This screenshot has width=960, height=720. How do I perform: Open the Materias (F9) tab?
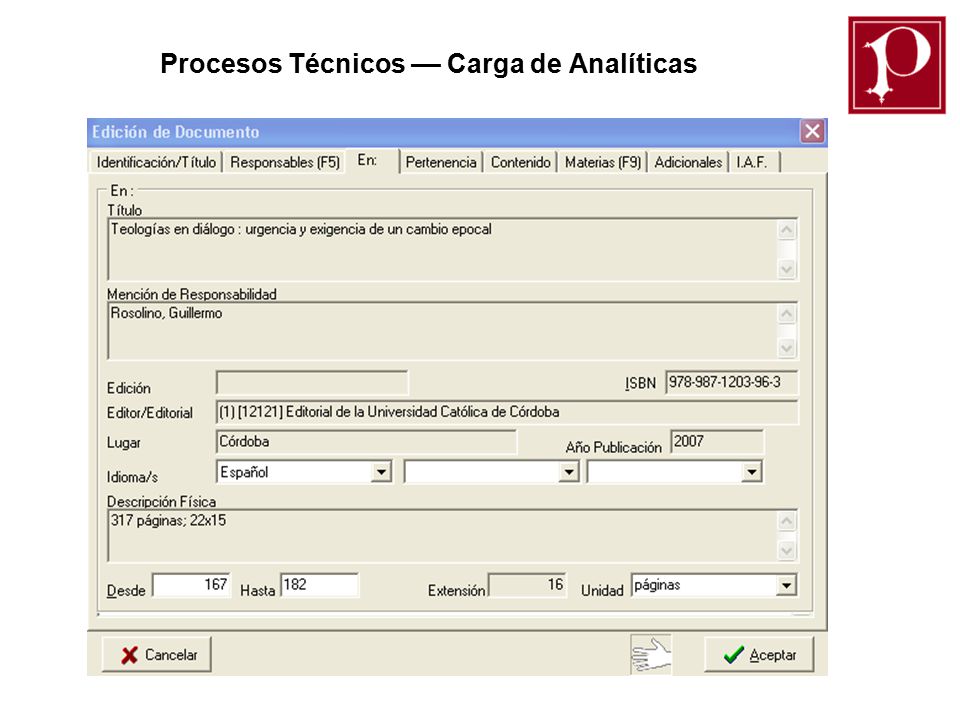click(x=602, y=162)
